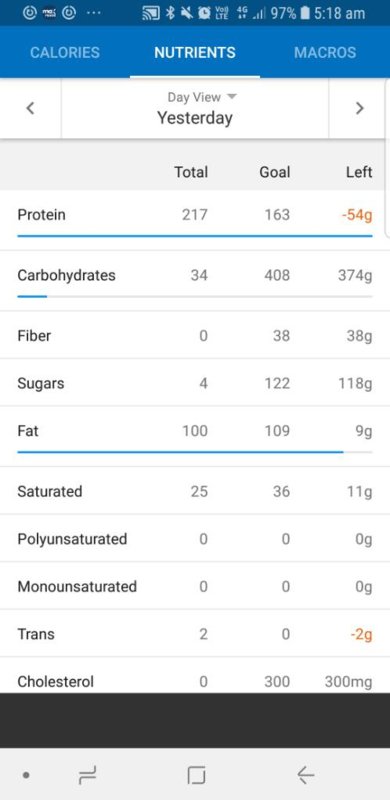Tap the Saturated fat row
This screenshot has width=390, height=800.
(195, 491)
